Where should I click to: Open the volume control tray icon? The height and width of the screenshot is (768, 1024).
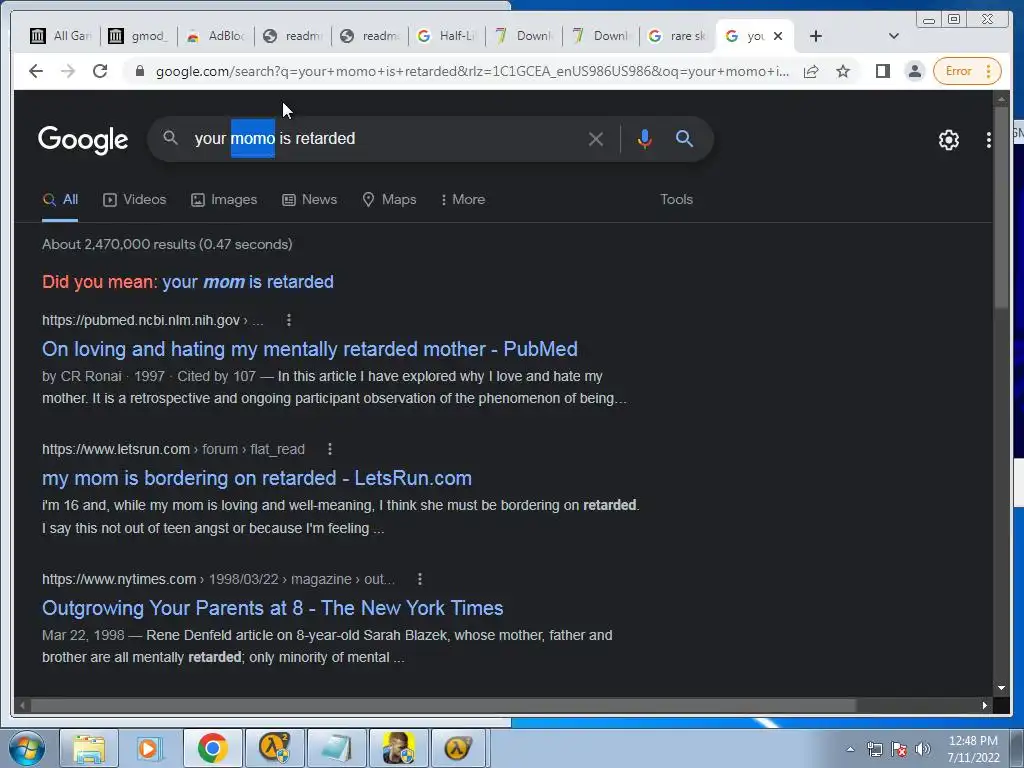(923, 749)
